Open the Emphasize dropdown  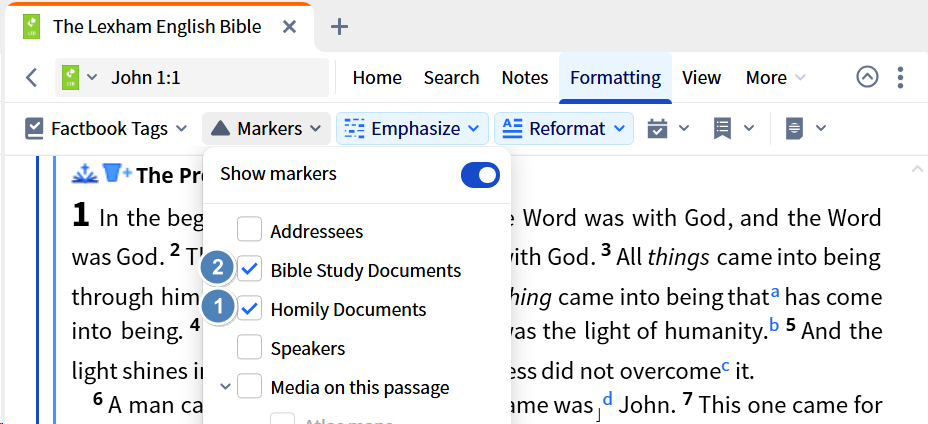412,129
